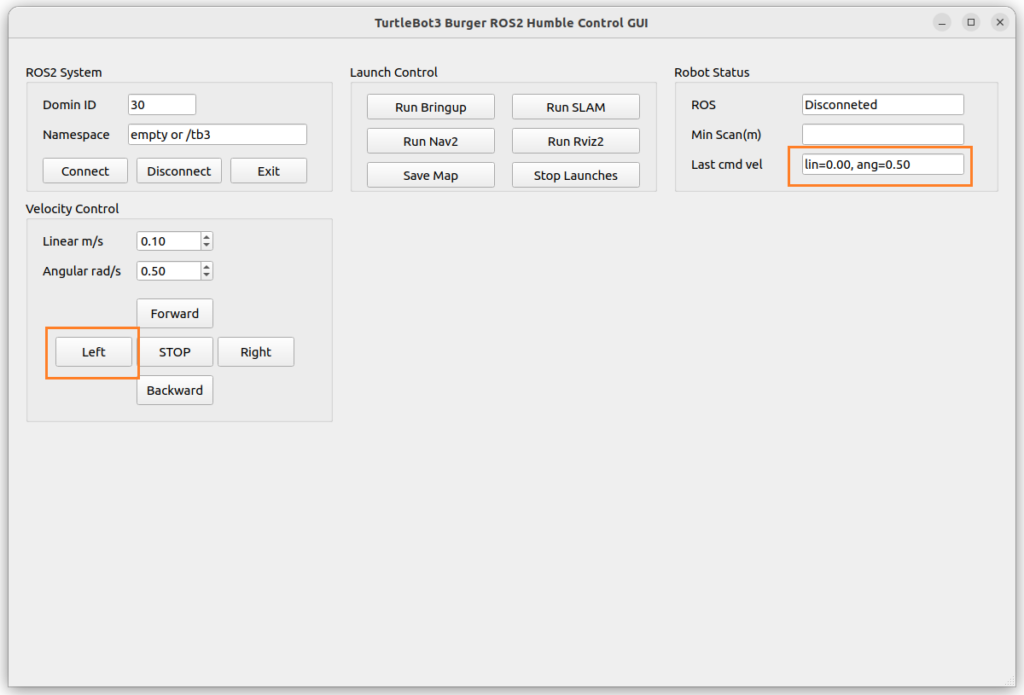Click the 'Velocity Control' group title

[x=72, y=209]
